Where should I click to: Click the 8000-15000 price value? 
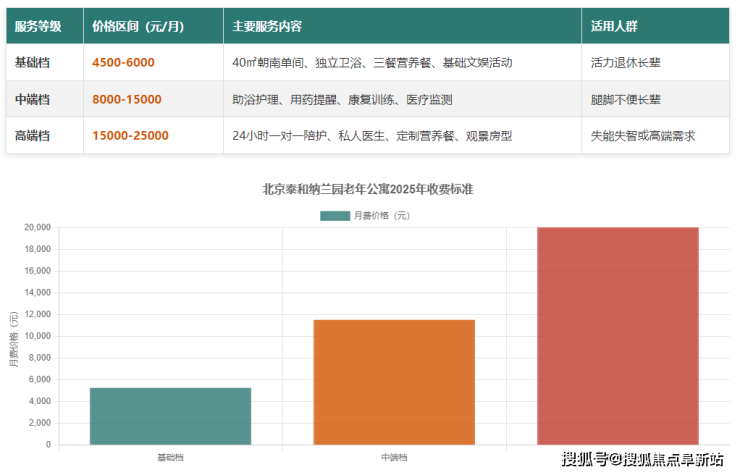[x=126, y=99]
